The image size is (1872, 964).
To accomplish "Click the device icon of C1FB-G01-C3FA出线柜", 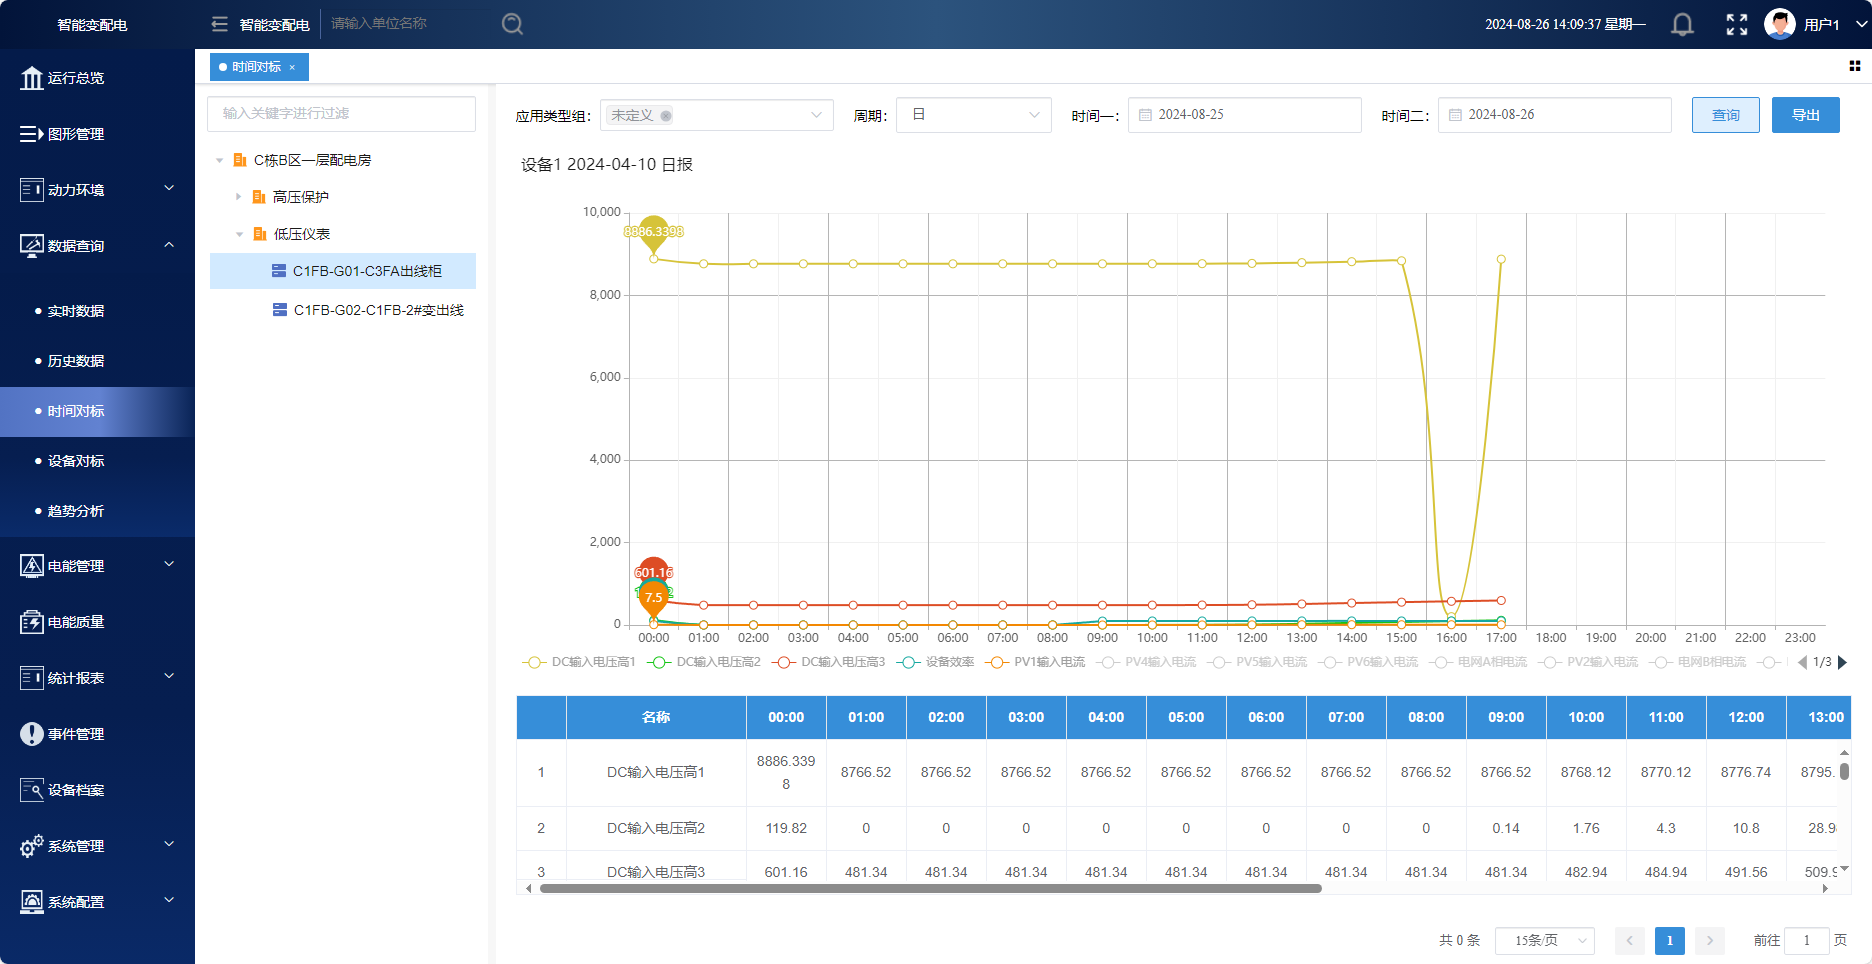I will point(279,271).
